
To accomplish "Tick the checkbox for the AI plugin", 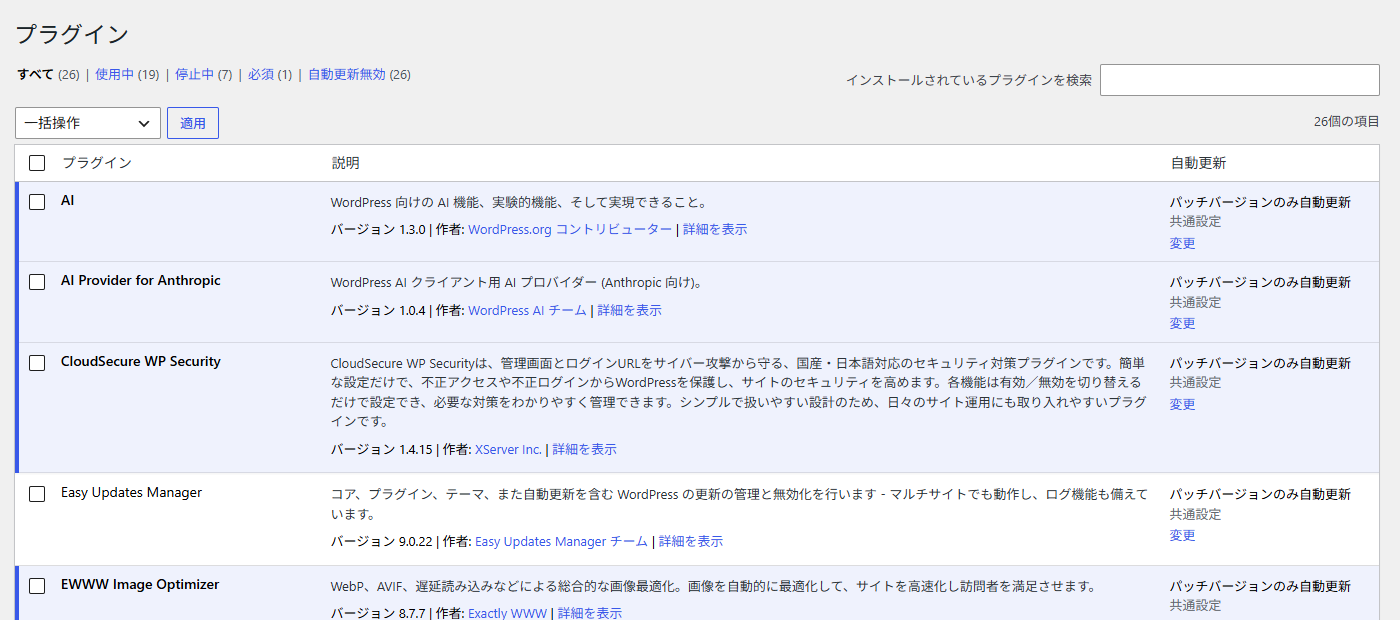I will (x=37, y=202).
